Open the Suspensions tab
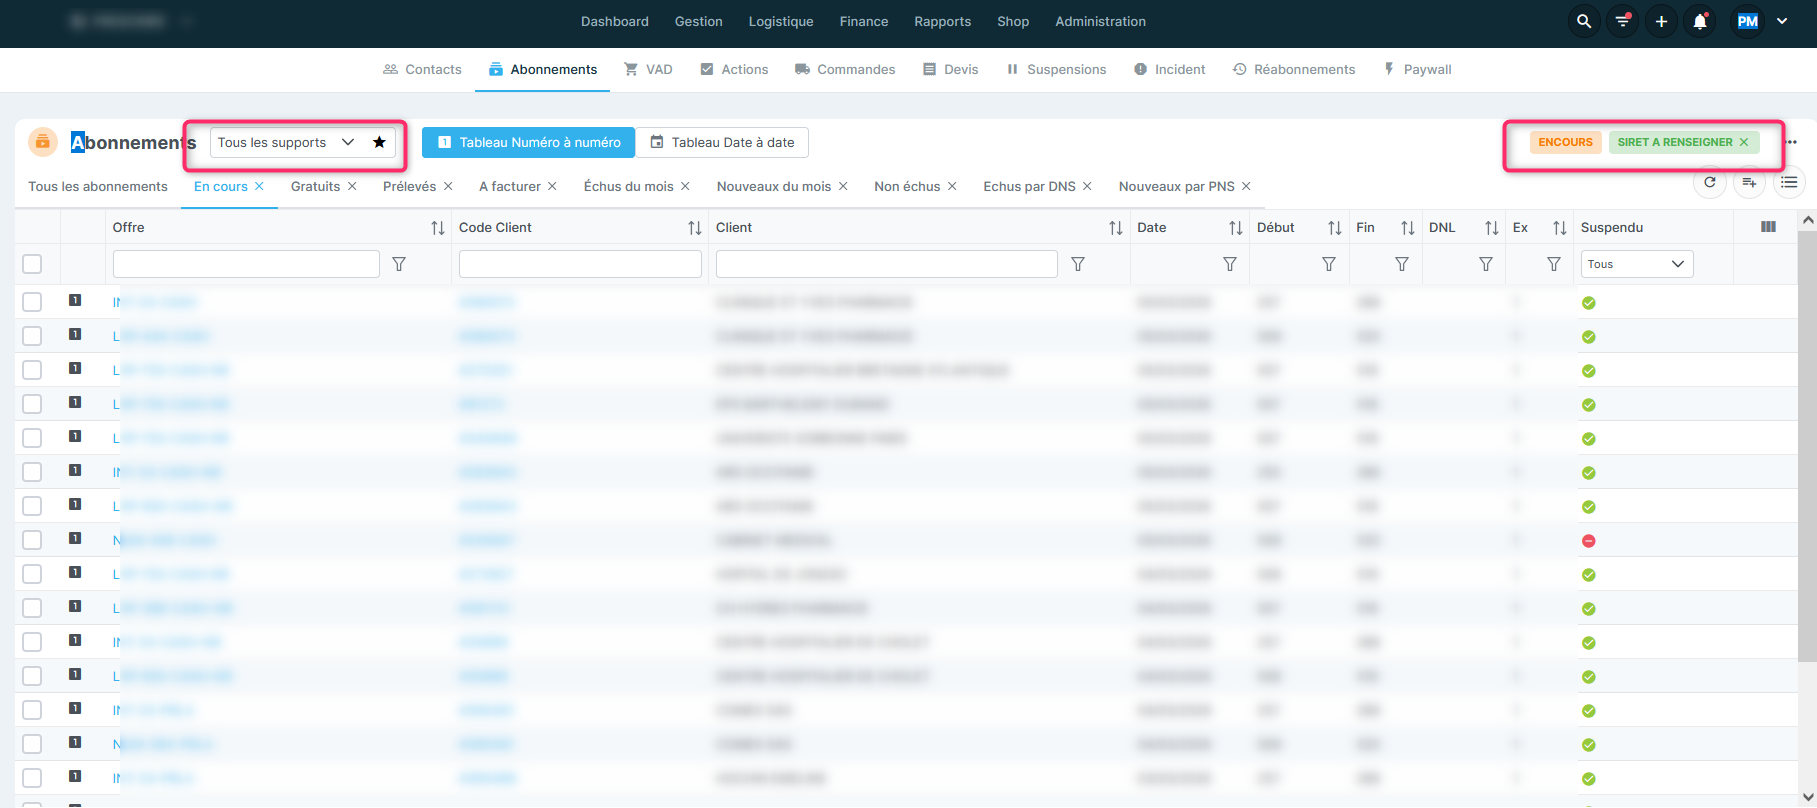The height and width of the screenshot is (808, 1817). [1056, 69]
